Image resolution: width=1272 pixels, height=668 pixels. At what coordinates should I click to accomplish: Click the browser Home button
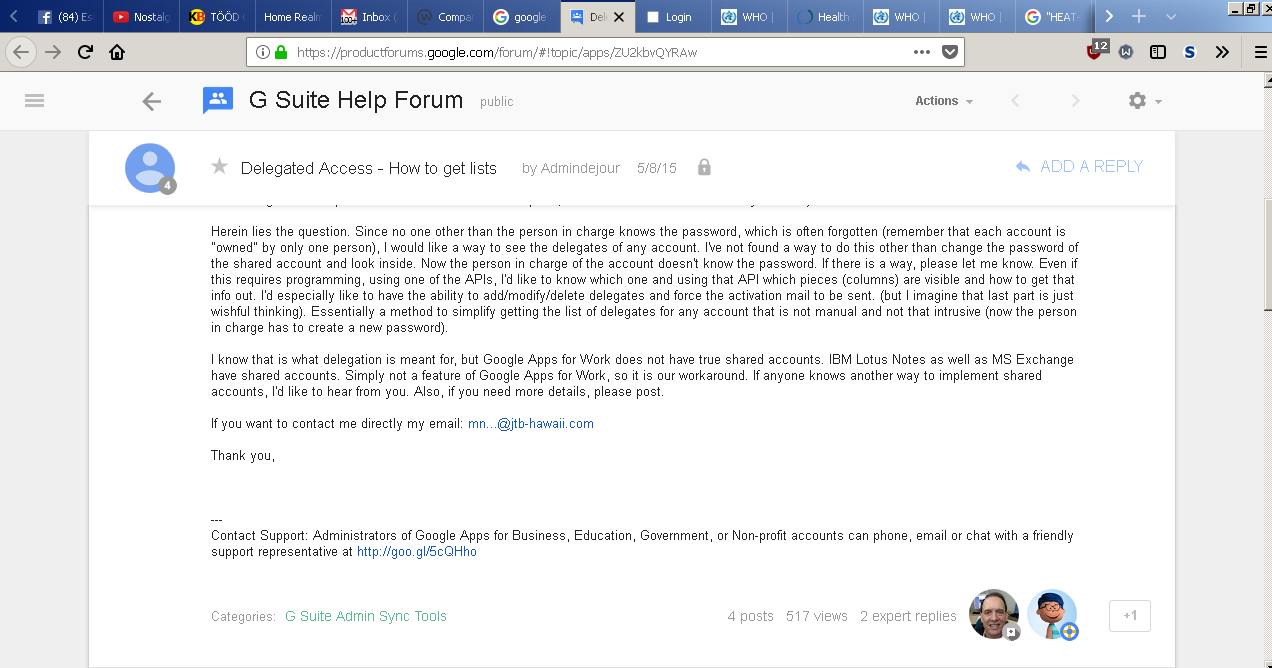(117, 52)
